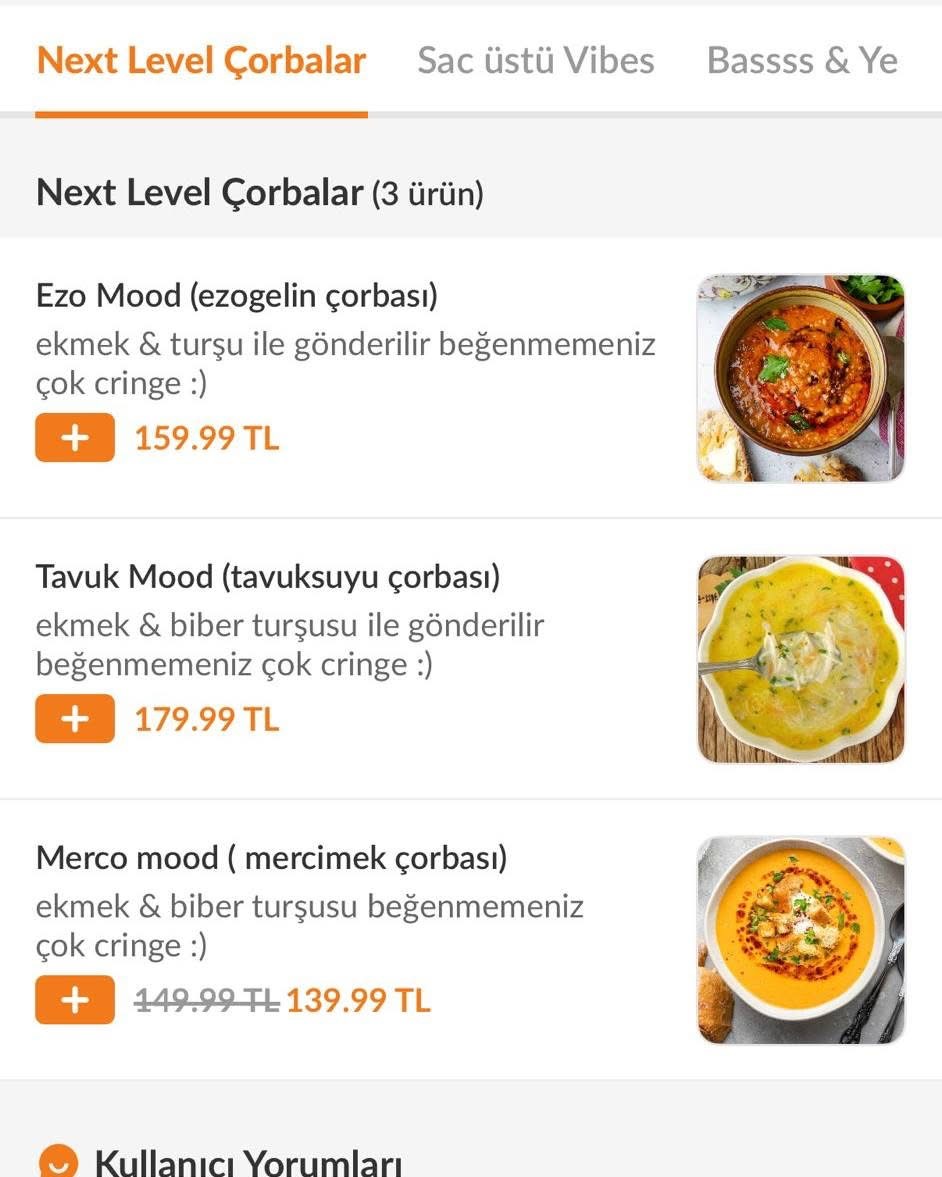This screenshot has width=942, height=1177.
Task: Open the Ezo Mood soup photo
Action: [800, 378]
